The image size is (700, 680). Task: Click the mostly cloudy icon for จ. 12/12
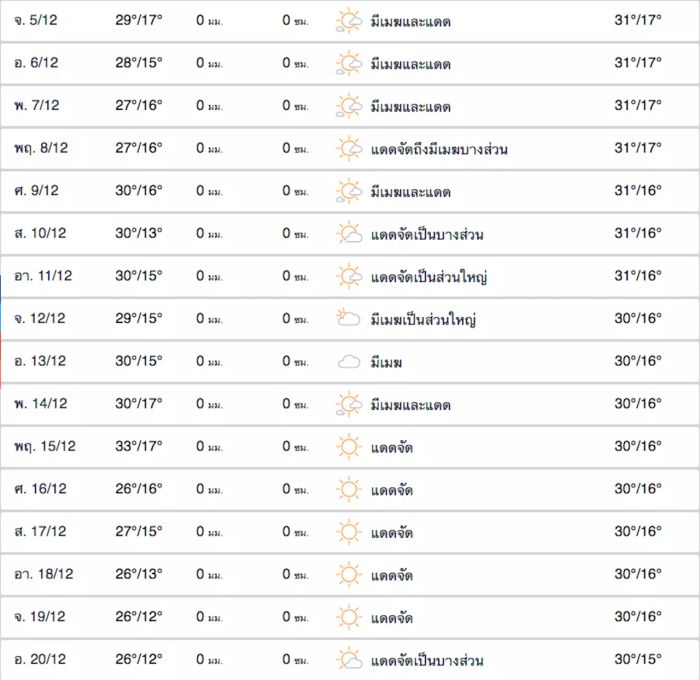(x=348, y=319)
